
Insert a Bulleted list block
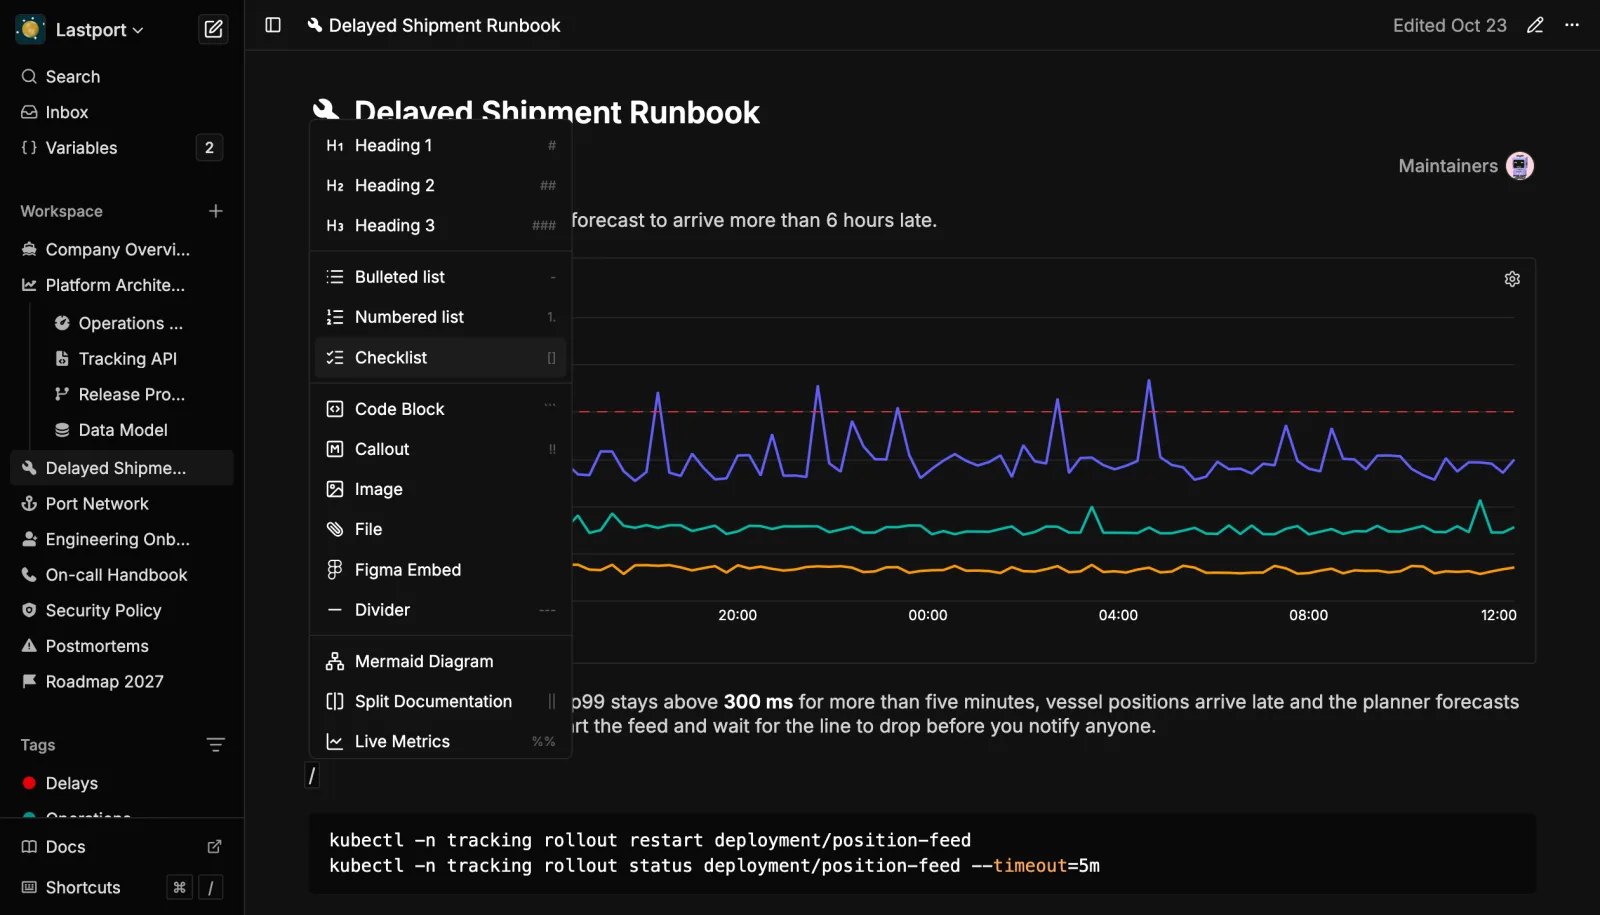[x=440, y=277]
